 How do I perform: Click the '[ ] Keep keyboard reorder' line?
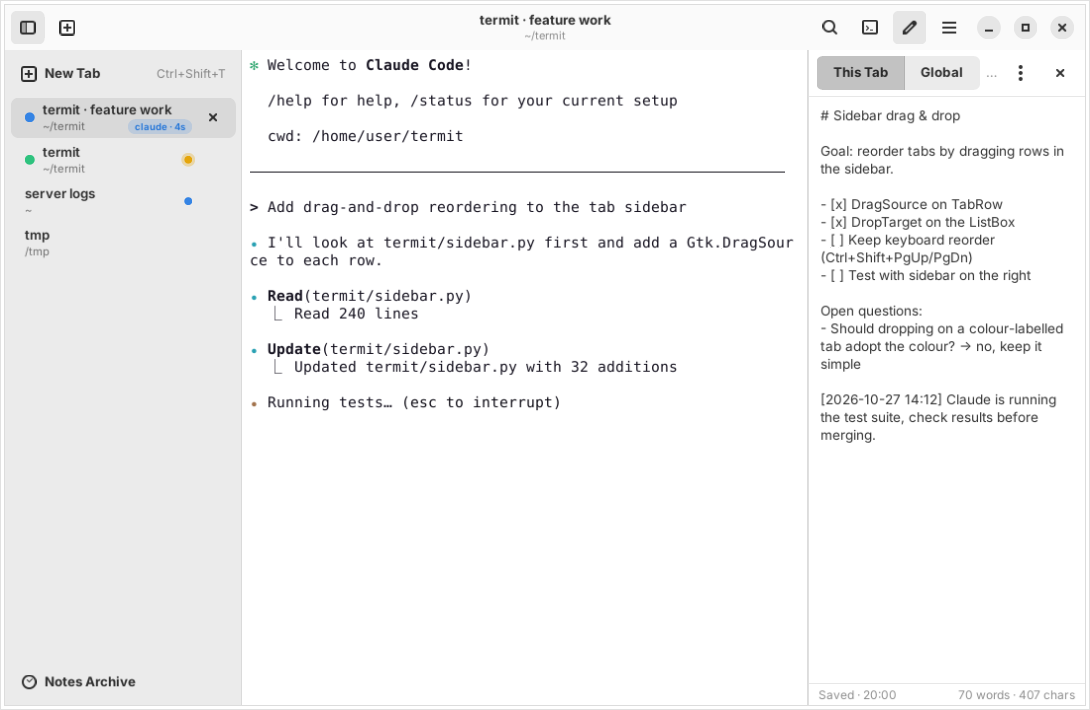[x=907, y=240]
